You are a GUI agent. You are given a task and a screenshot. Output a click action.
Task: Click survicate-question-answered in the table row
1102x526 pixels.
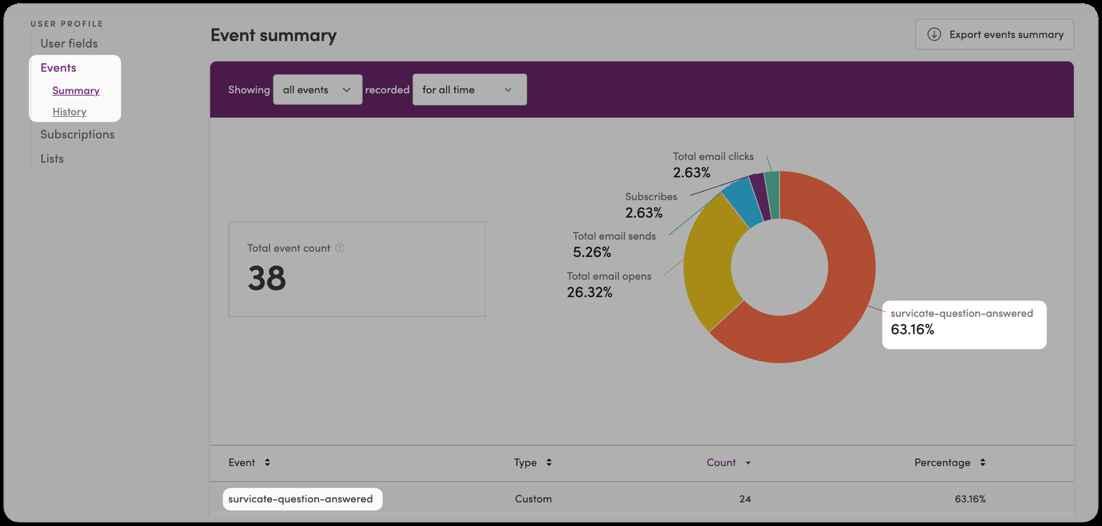click(301, 499)
